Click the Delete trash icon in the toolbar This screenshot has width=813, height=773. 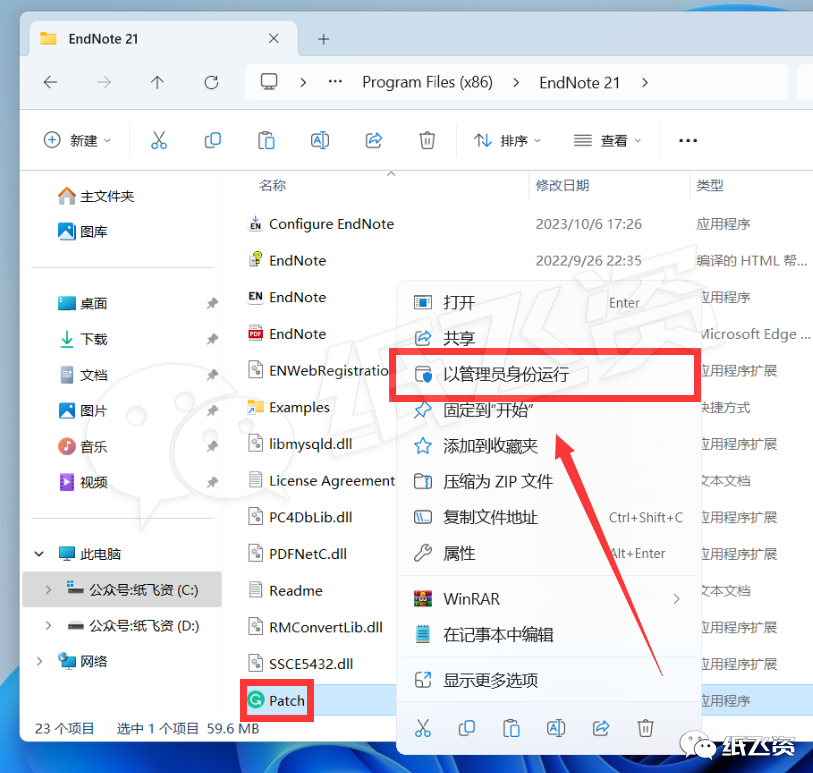click(427, 140)
